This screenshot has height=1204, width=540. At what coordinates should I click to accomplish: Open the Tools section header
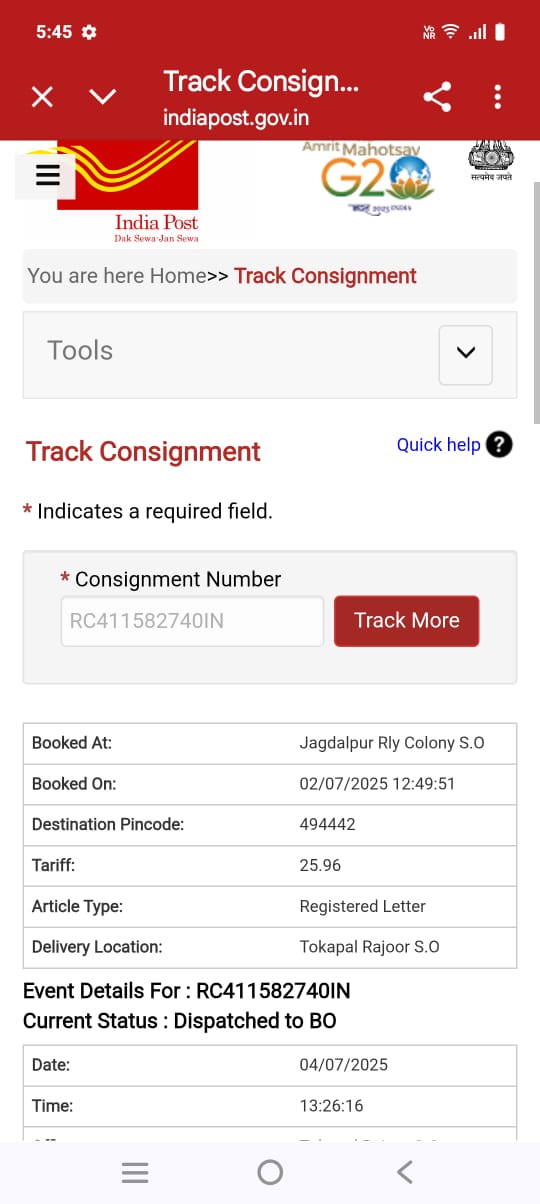pyautogui.click(x=270, y=354)
